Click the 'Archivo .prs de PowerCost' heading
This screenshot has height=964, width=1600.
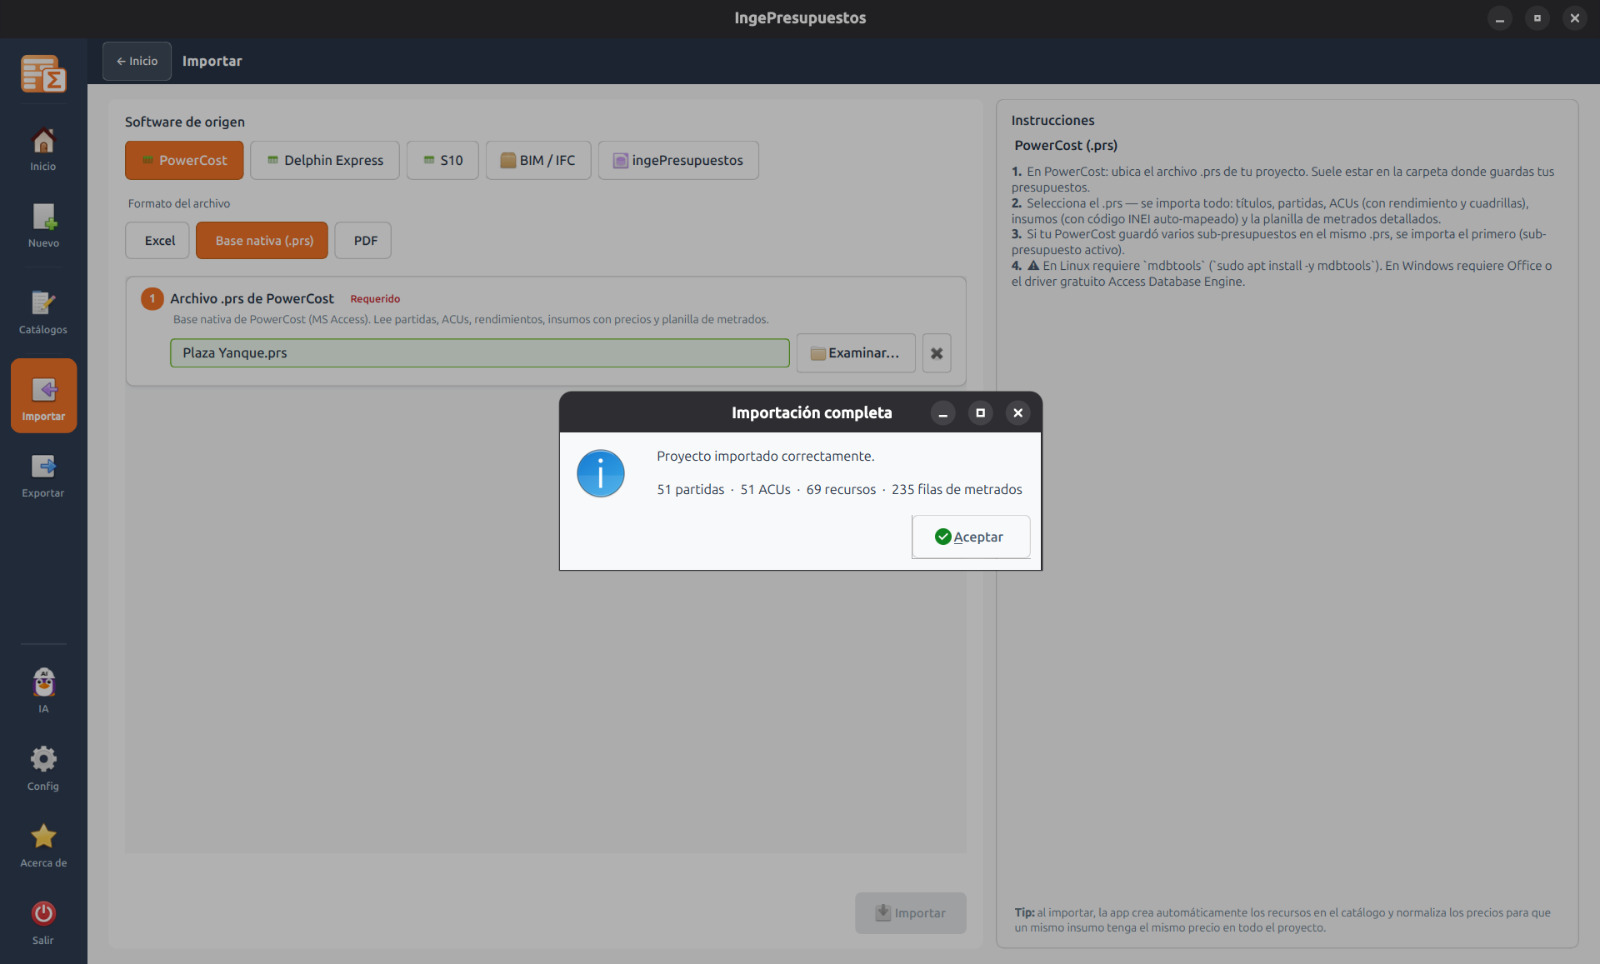(x=252, y=299)
